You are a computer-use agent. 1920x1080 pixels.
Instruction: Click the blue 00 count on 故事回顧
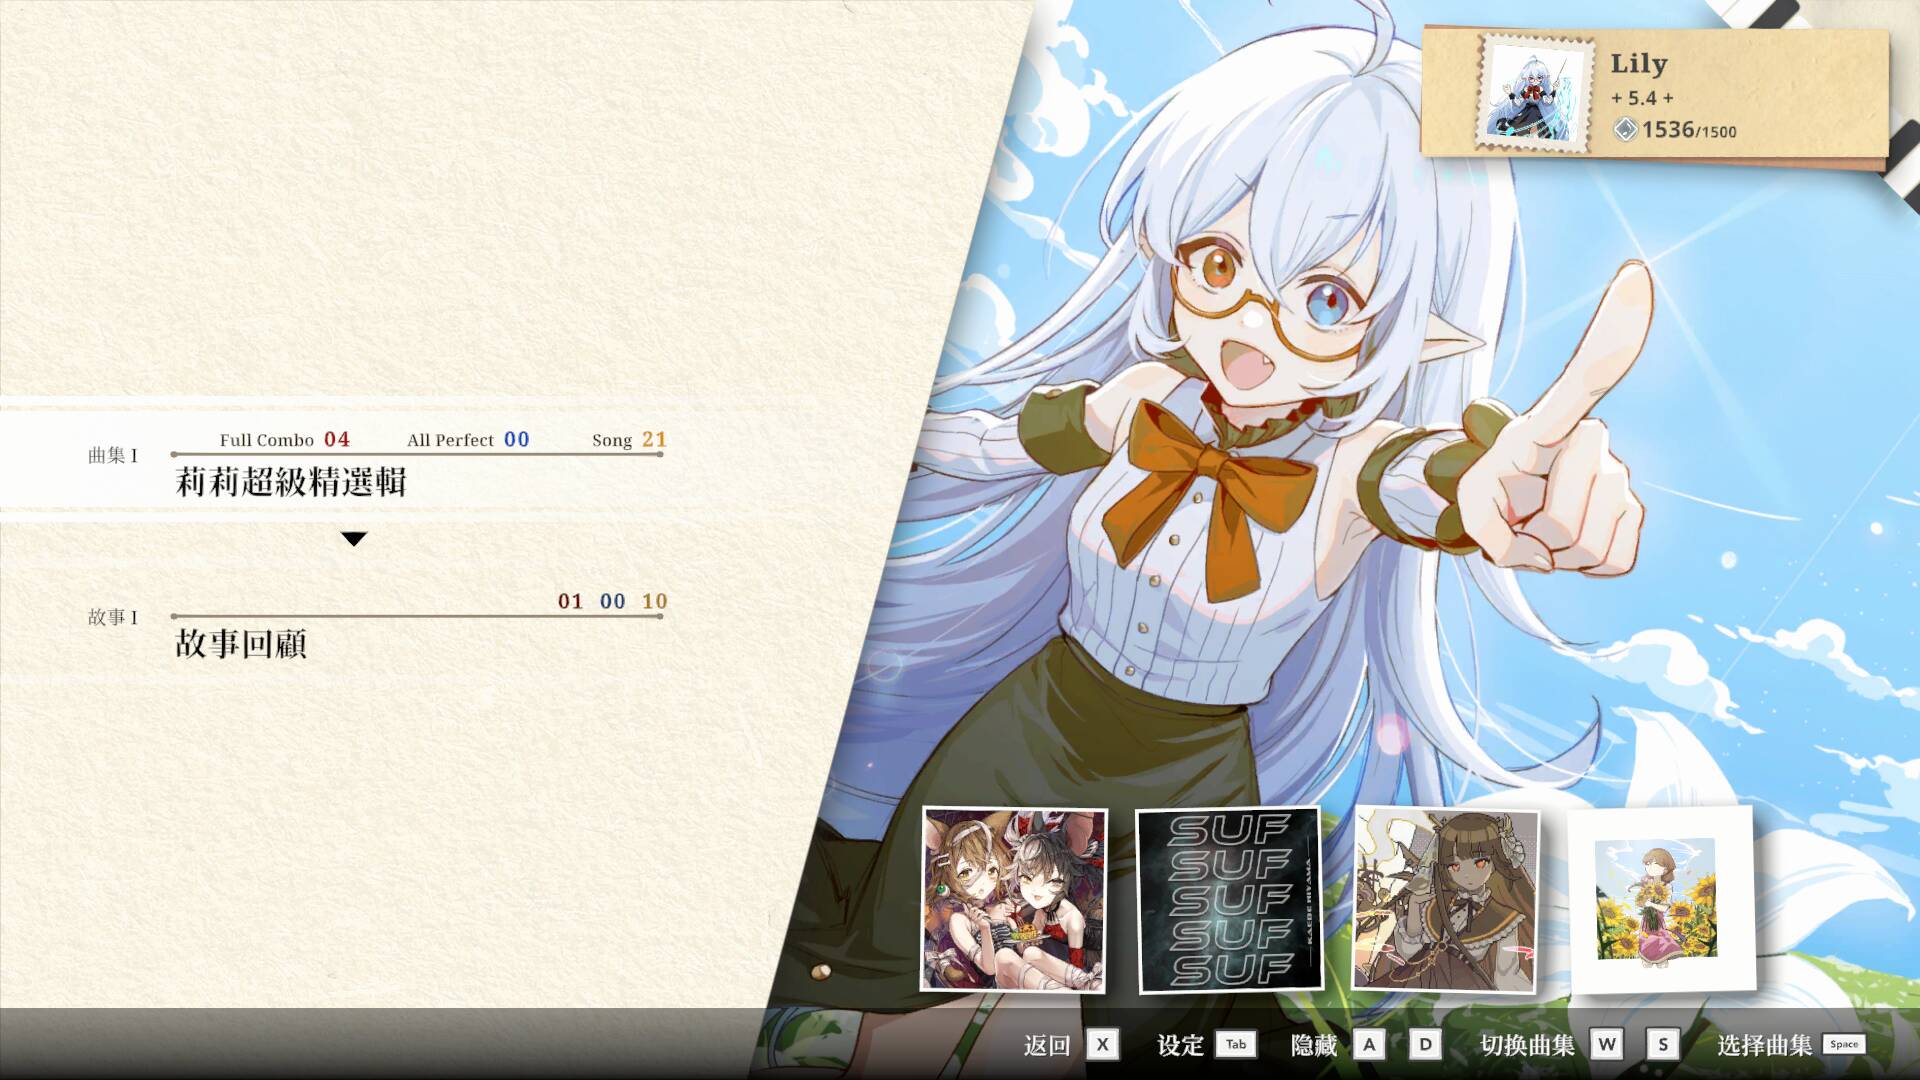[612, 601]
